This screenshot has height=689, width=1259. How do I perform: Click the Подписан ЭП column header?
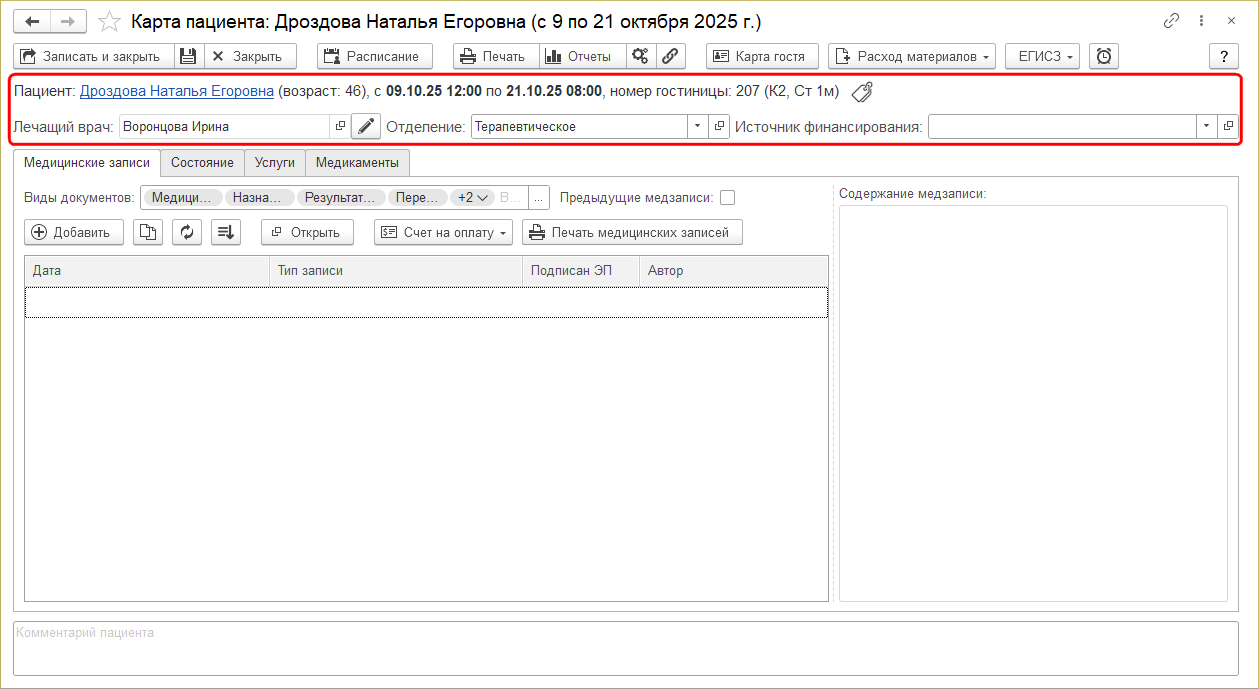point(581,270)
